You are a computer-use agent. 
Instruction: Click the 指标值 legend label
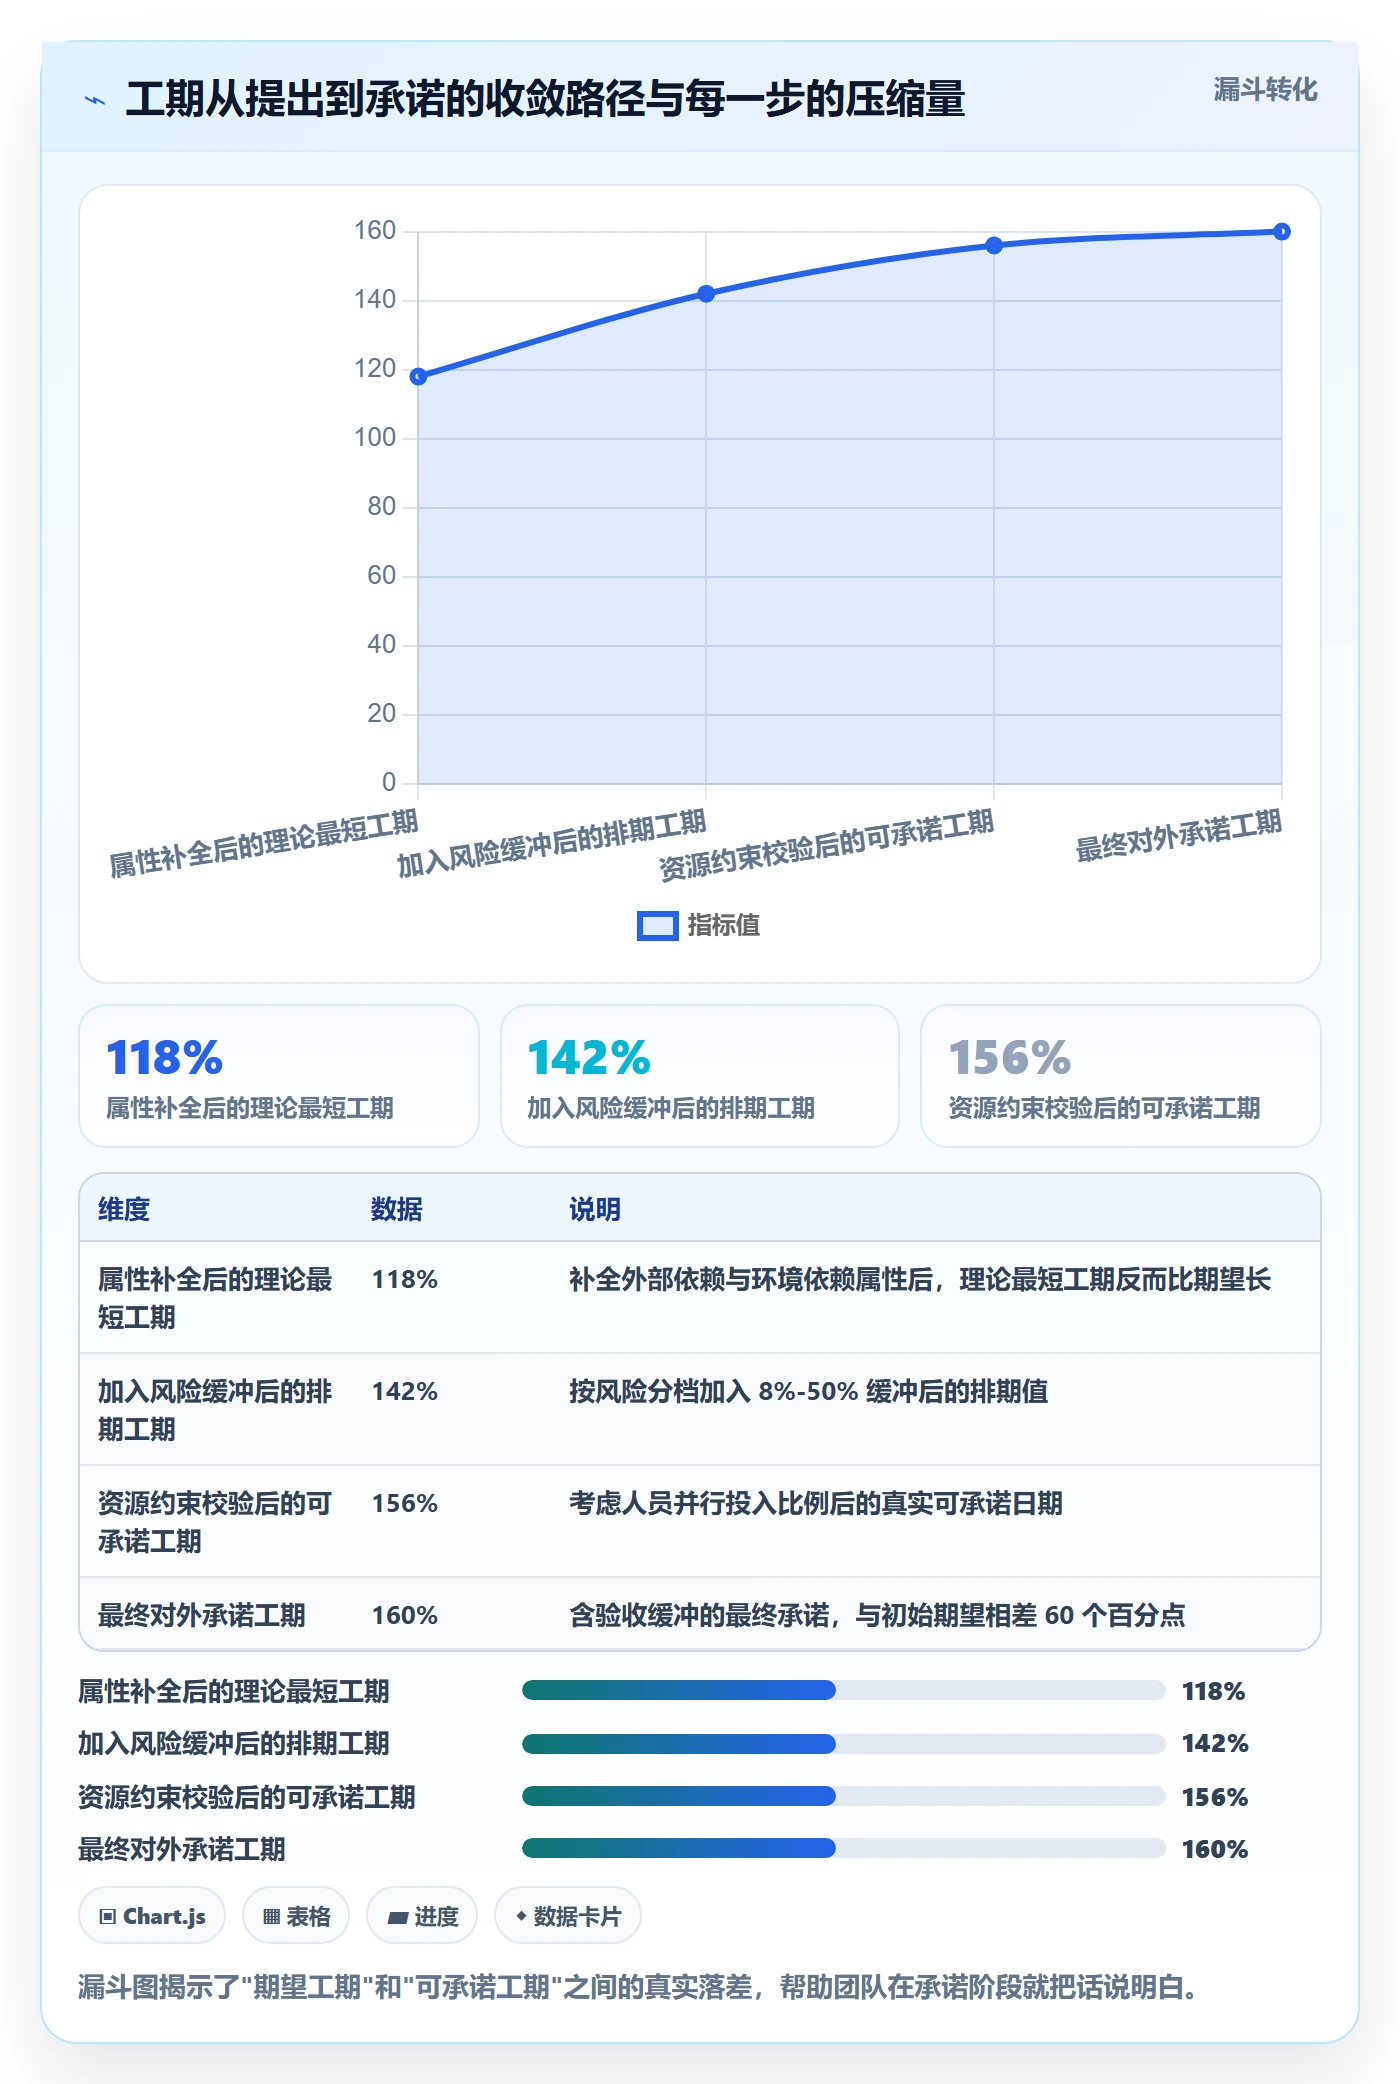click(724, 926)
